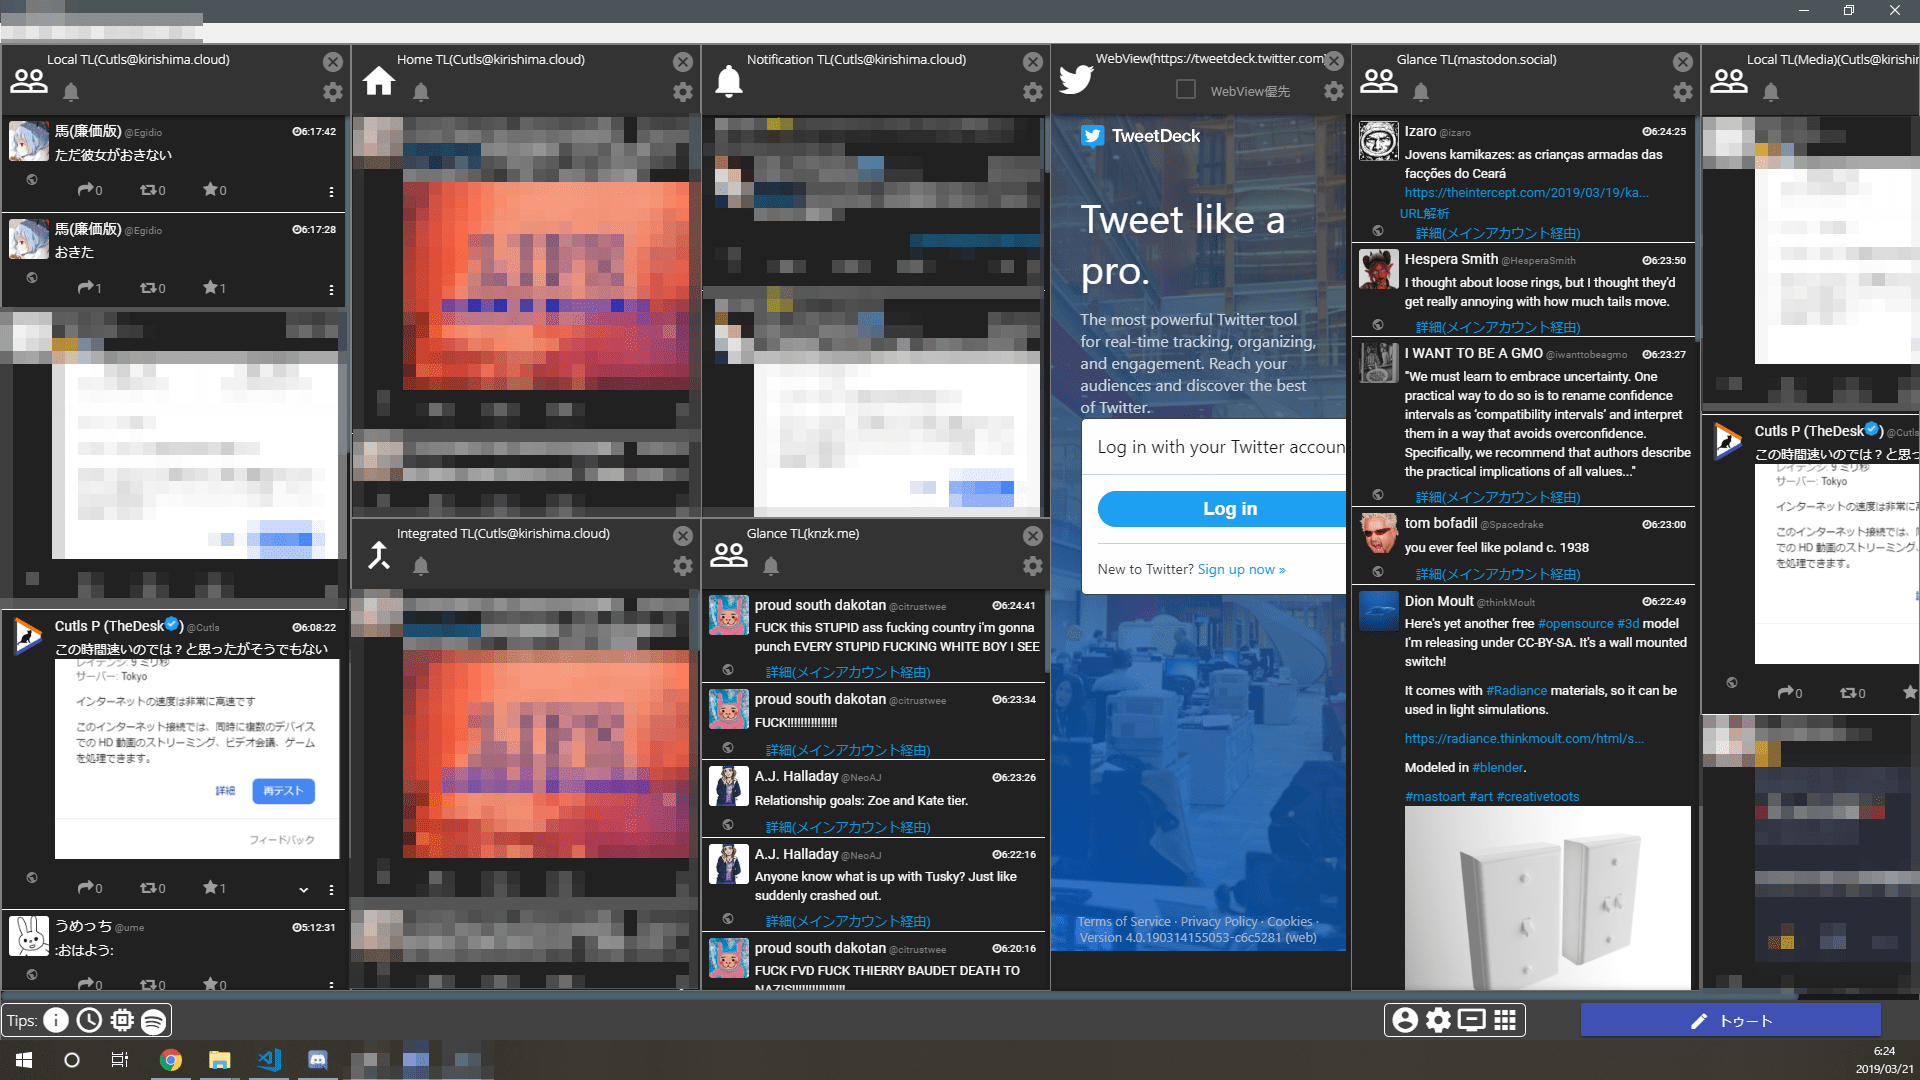Click the Sign up now link

(1241, 569)
